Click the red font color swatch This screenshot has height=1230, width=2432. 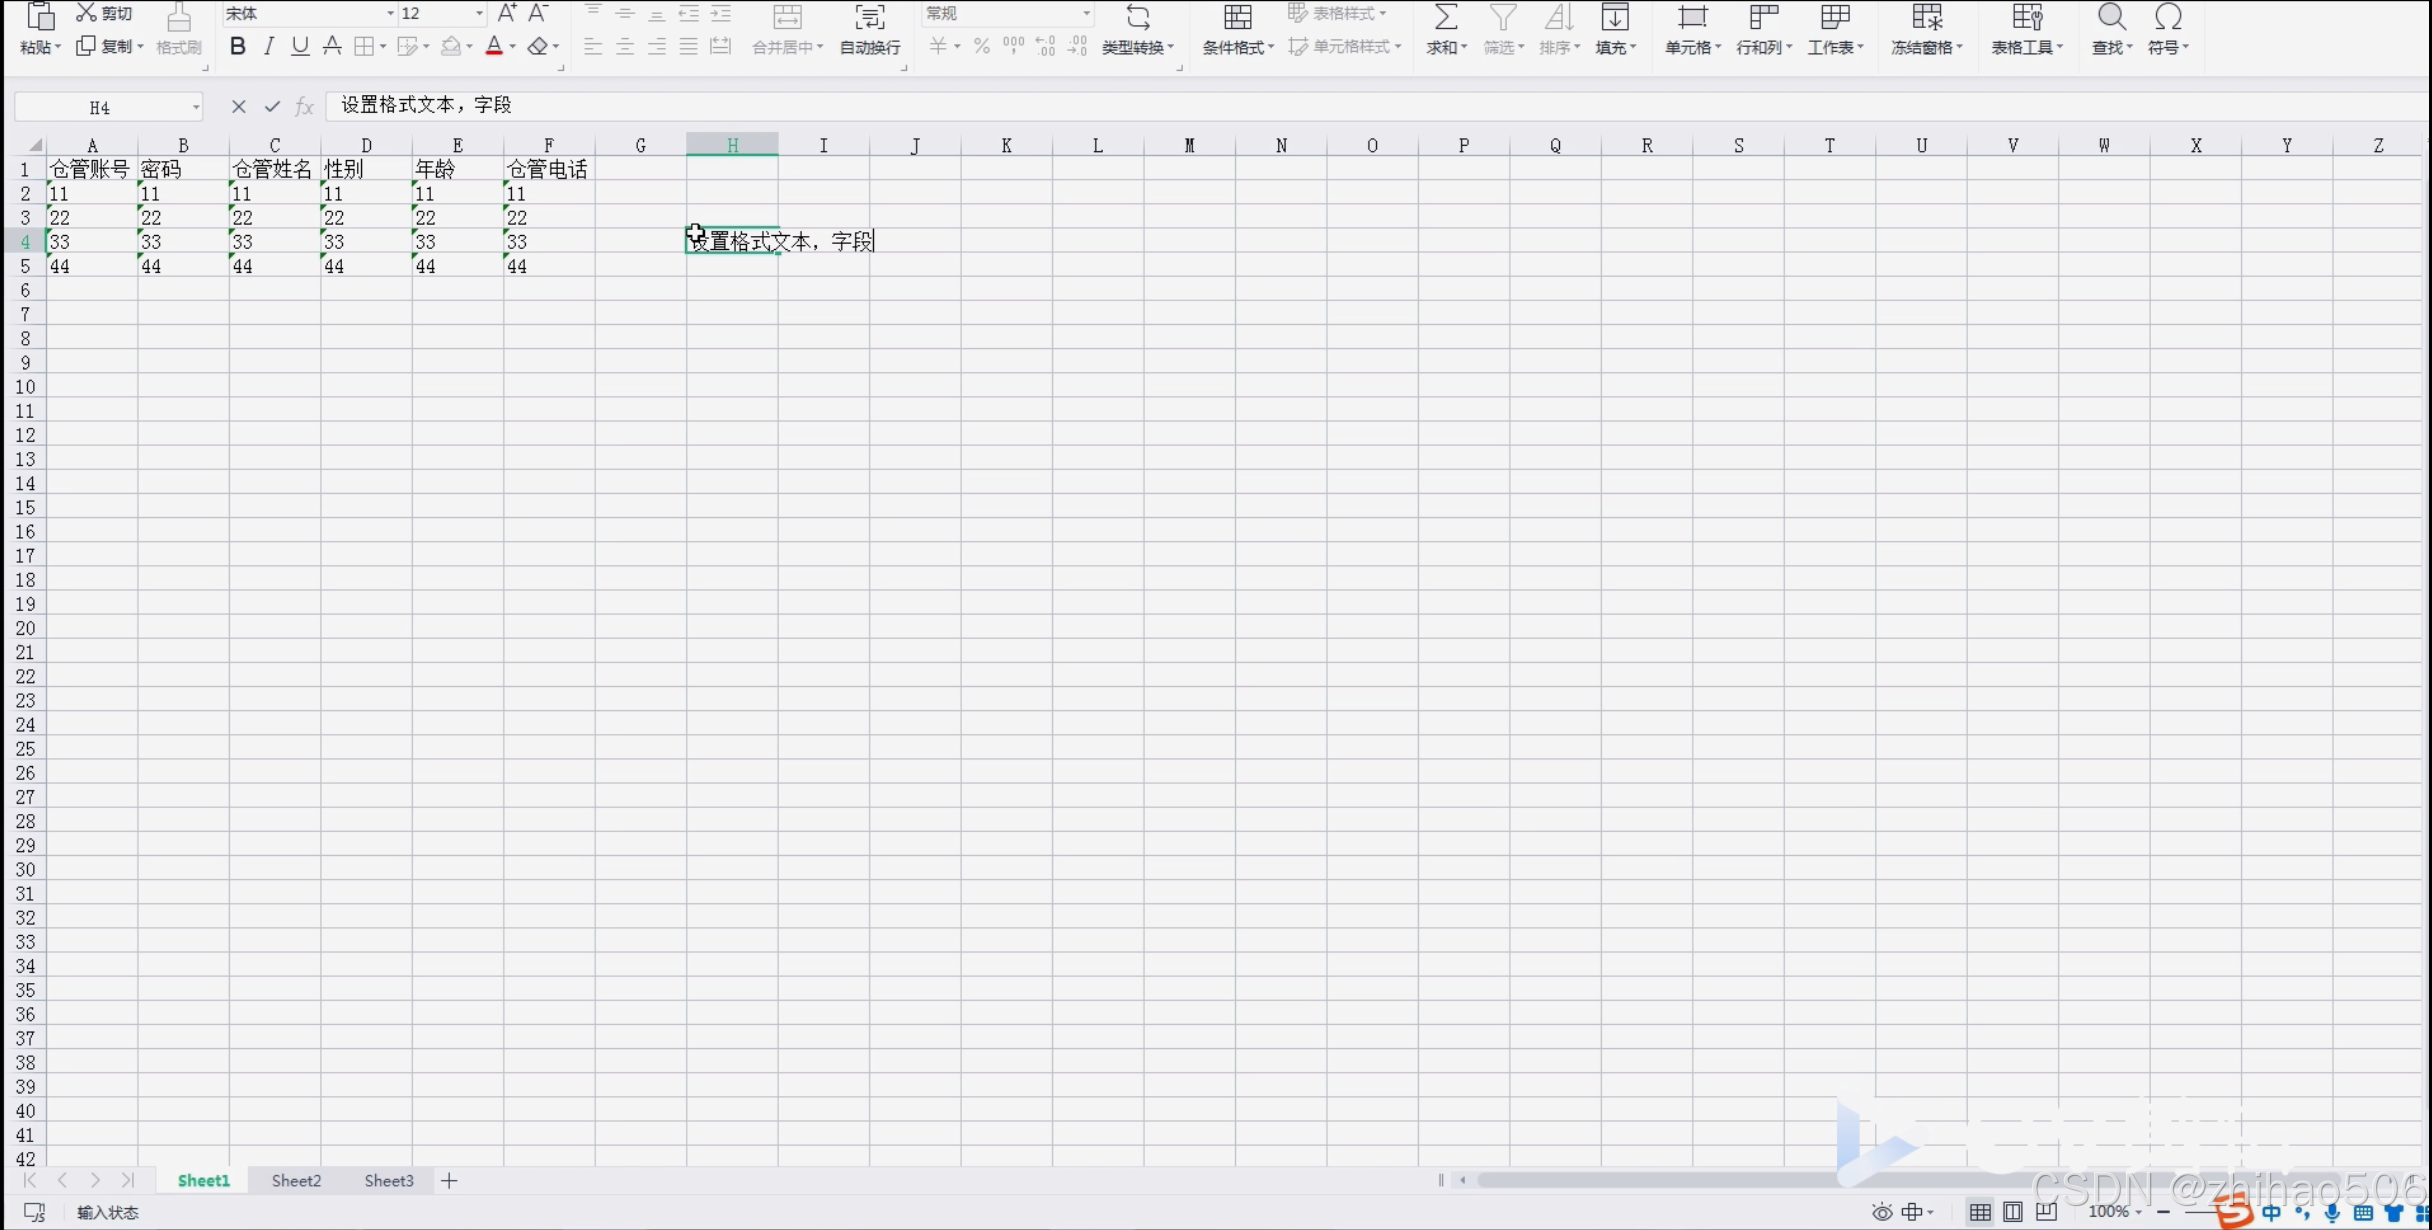493,46
